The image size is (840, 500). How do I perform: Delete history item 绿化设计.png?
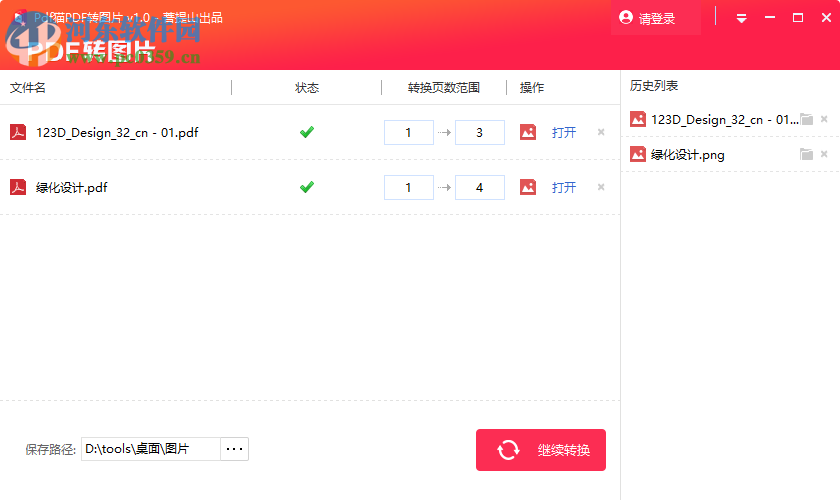click(824, 154)
